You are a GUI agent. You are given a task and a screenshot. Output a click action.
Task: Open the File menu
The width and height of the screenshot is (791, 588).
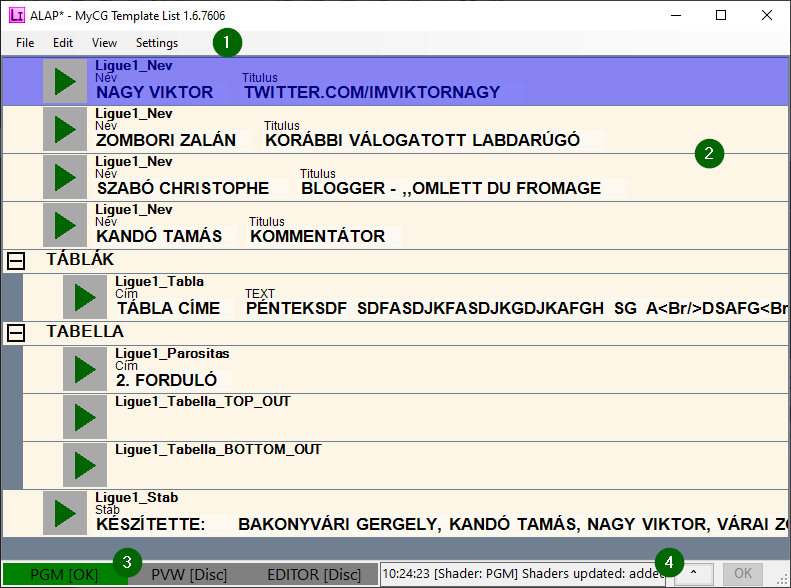pos(25,43)
